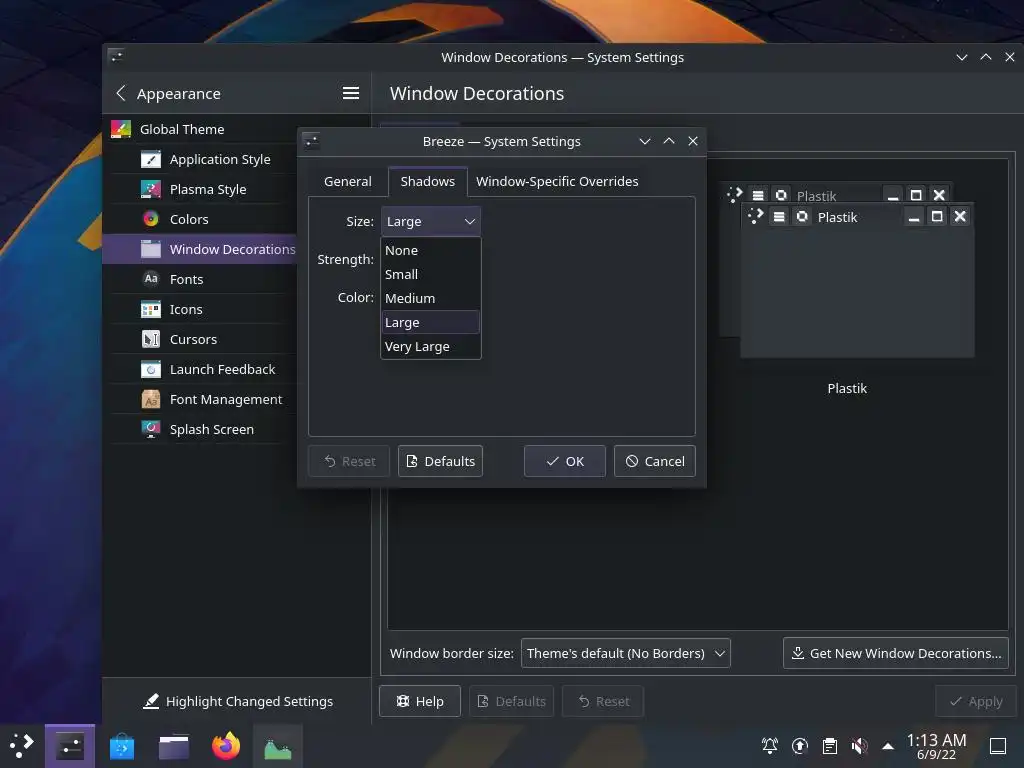Select the Plasma Style sidebar entry icon

point(151,189)
